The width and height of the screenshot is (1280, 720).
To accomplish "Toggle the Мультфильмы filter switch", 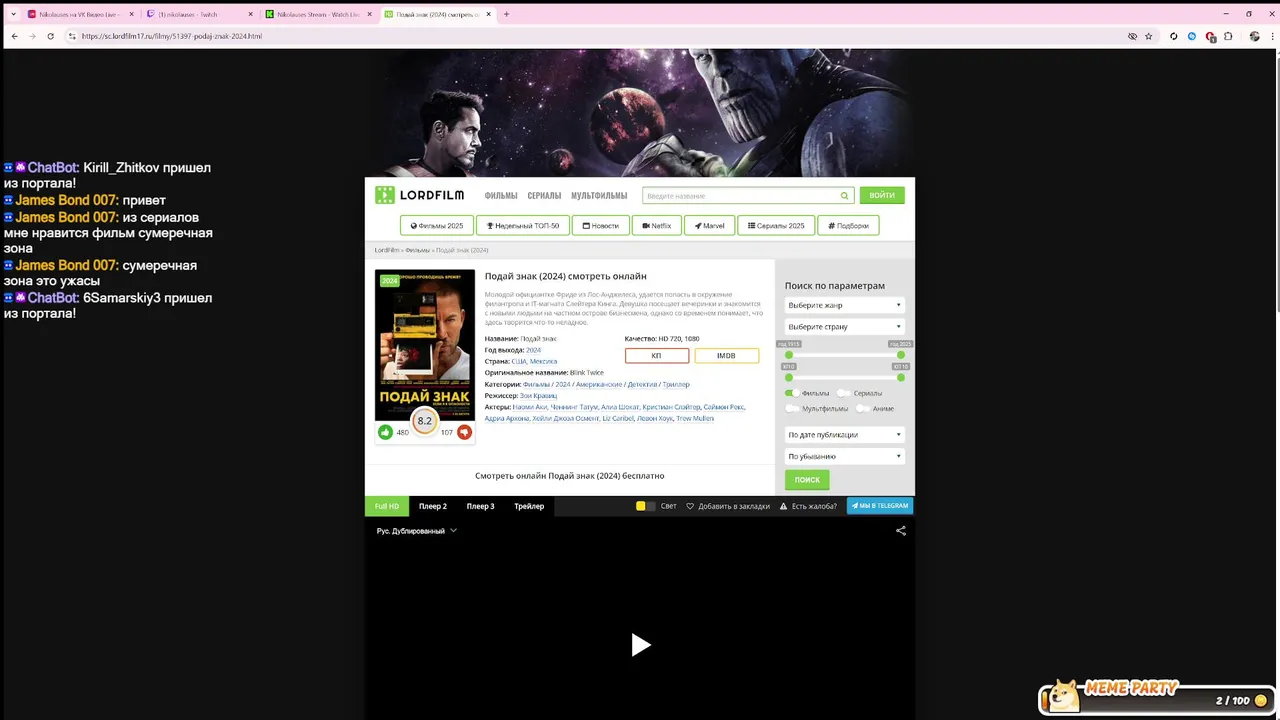I will click(792, 408).
